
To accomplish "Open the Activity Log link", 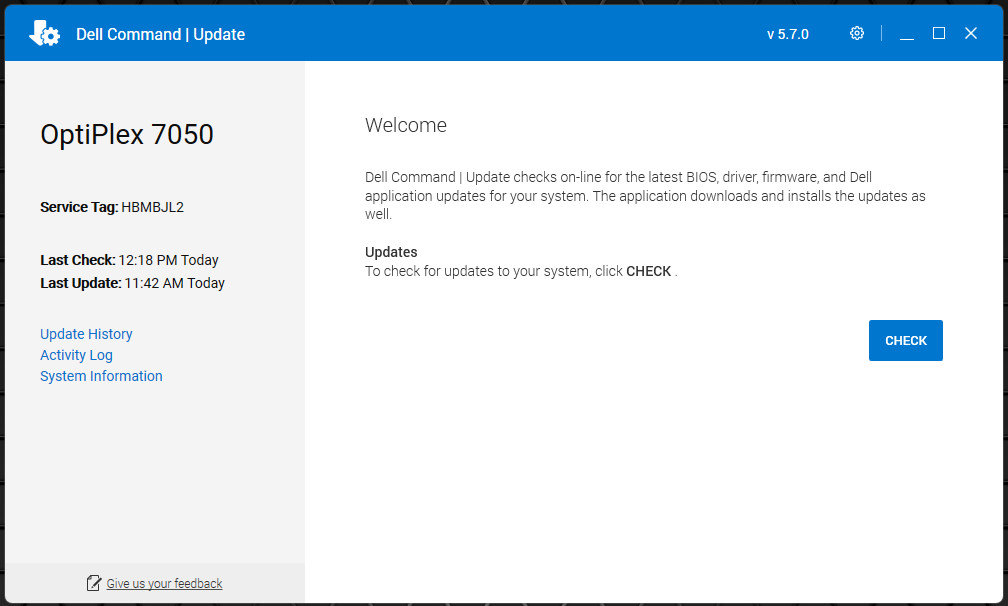I will click(76, 355).
